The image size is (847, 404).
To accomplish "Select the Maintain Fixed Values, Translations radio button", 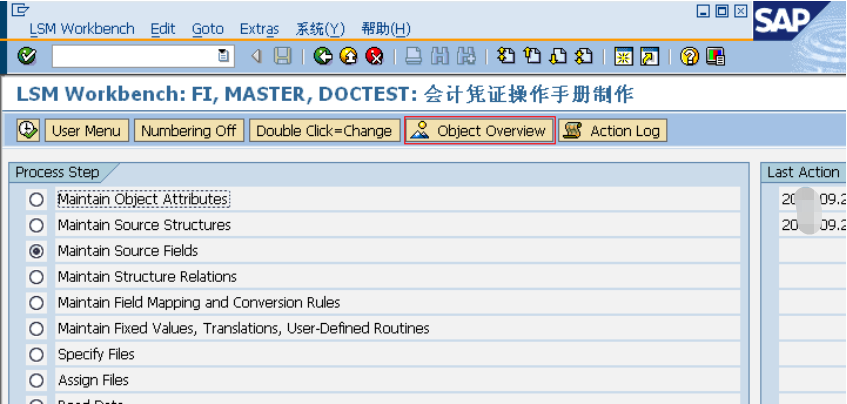I will tap(36, 329).
